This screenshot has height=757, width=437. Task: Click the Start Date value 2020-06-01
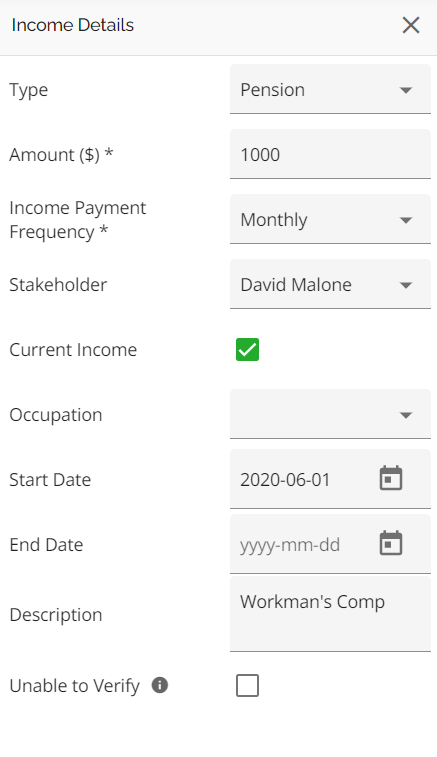(285, 480)
